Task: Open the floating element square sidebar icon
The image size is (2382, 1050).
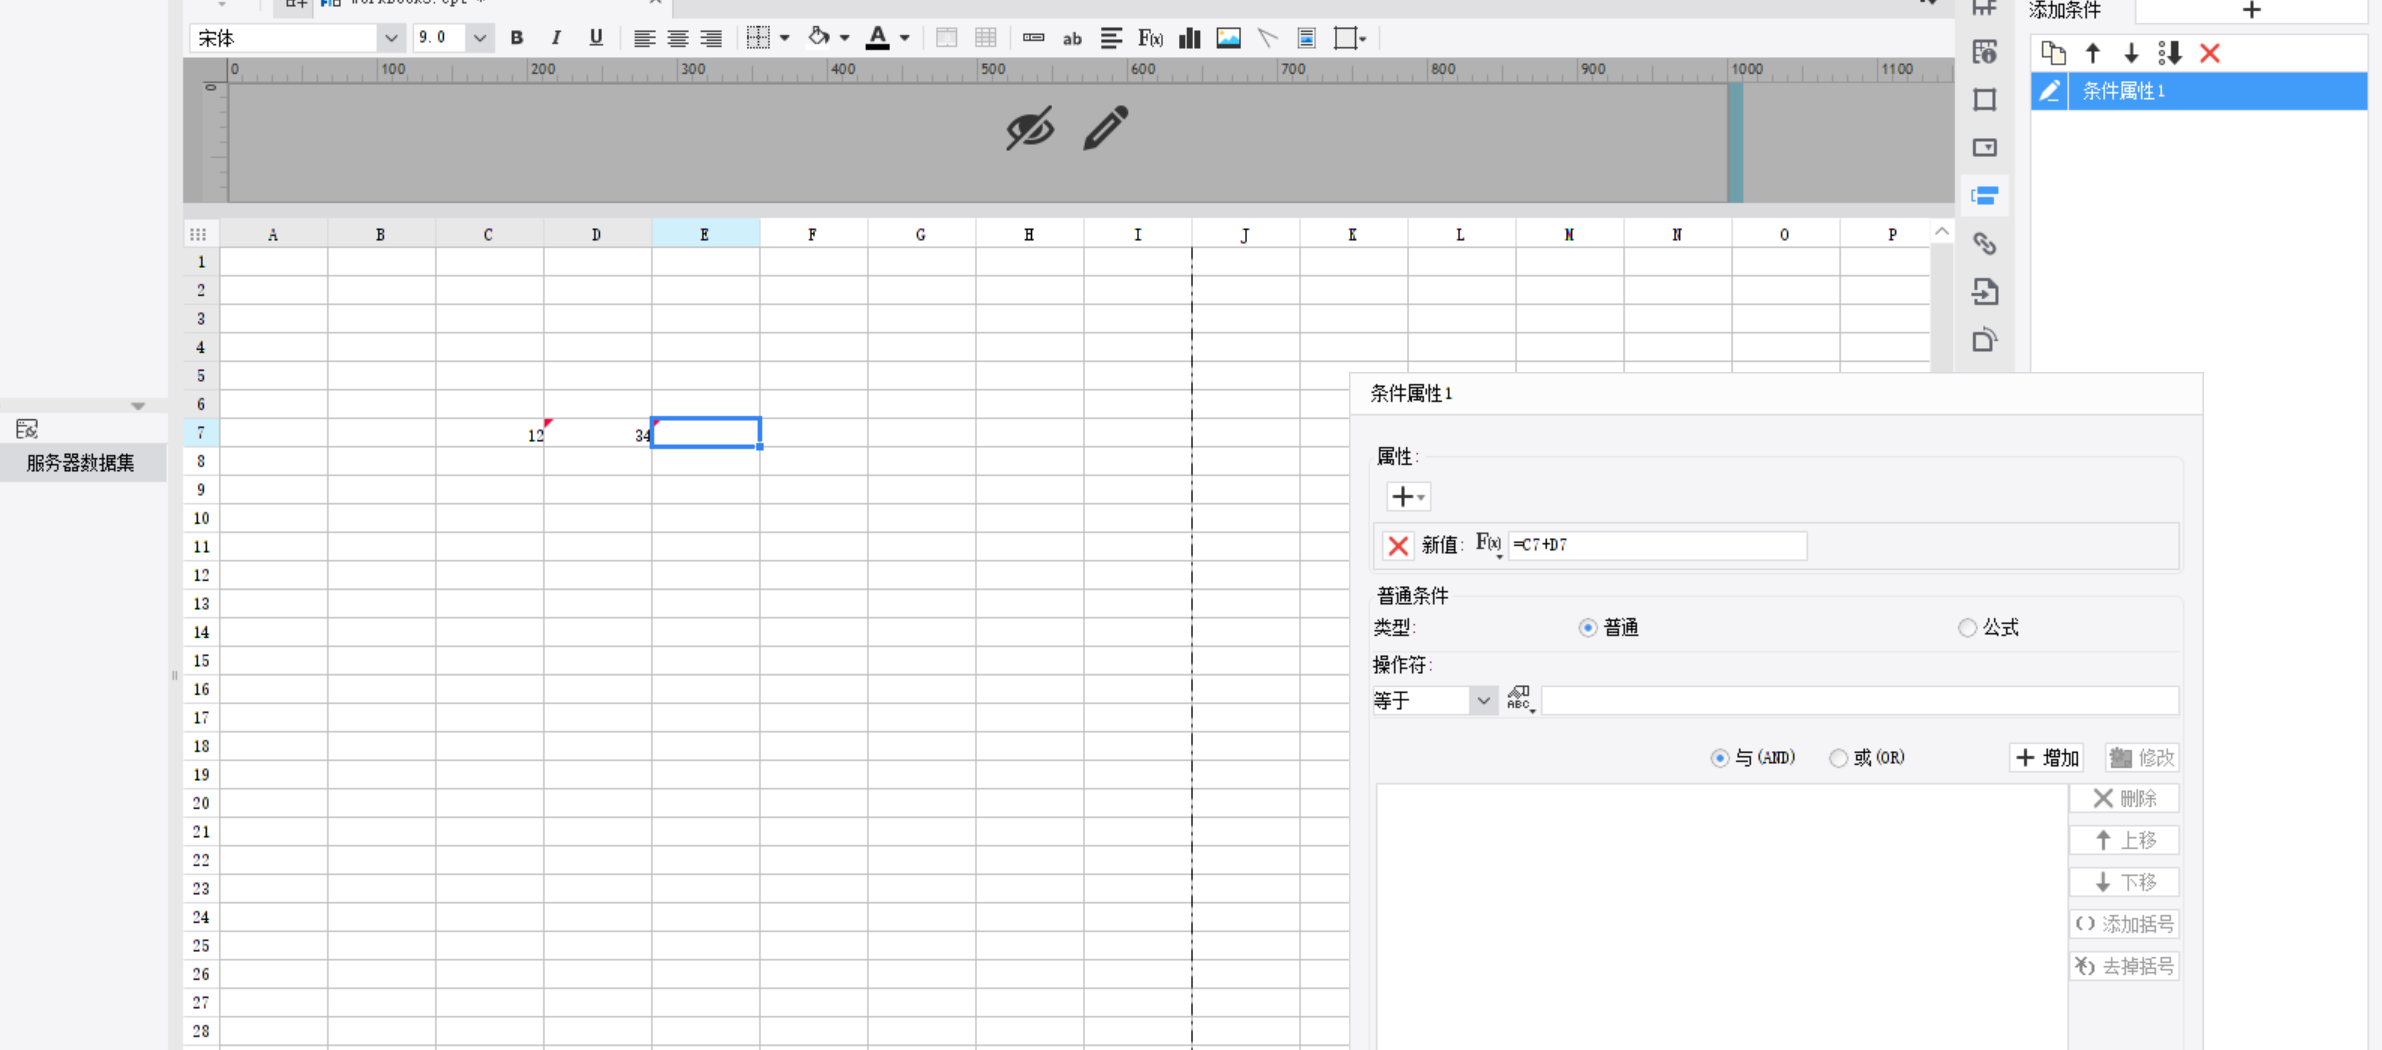Action: [1985, 100]
